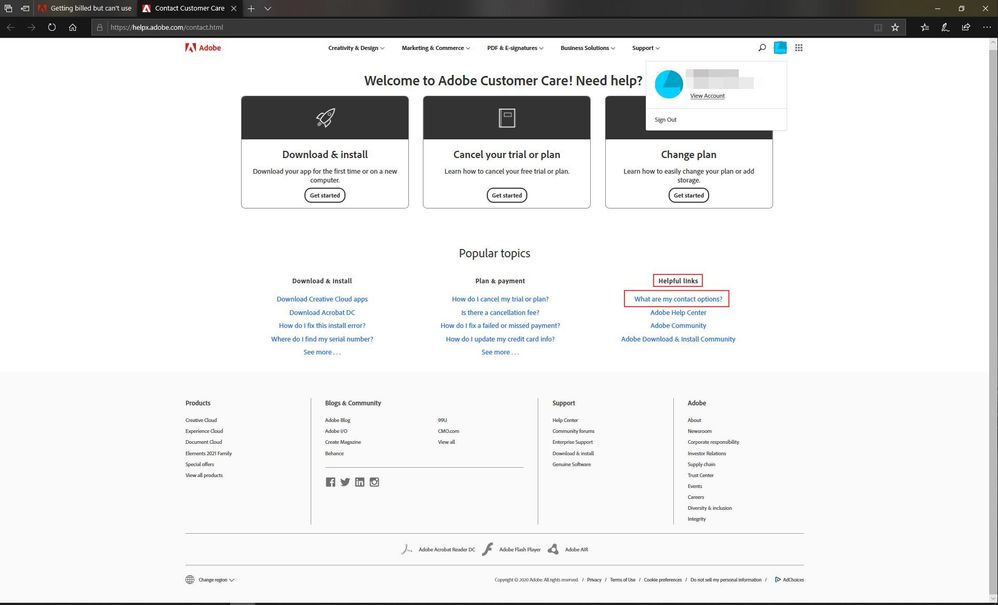Show tab previews chevron
Screen dimensions: 998x605
point(267,8)
